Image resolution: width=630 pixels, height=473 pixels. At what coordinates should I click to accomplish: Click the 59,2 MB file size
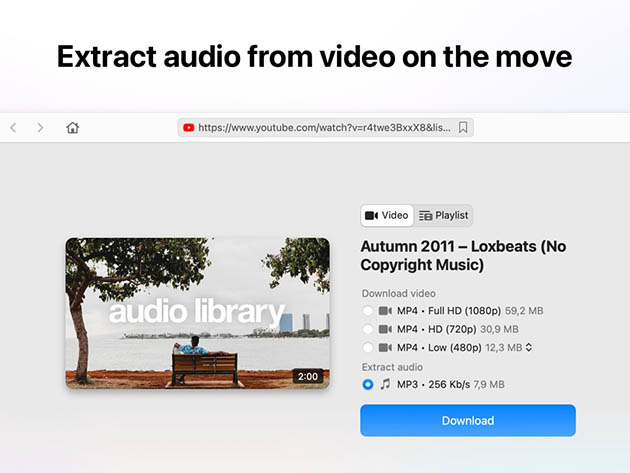click(x=524, y=311)
